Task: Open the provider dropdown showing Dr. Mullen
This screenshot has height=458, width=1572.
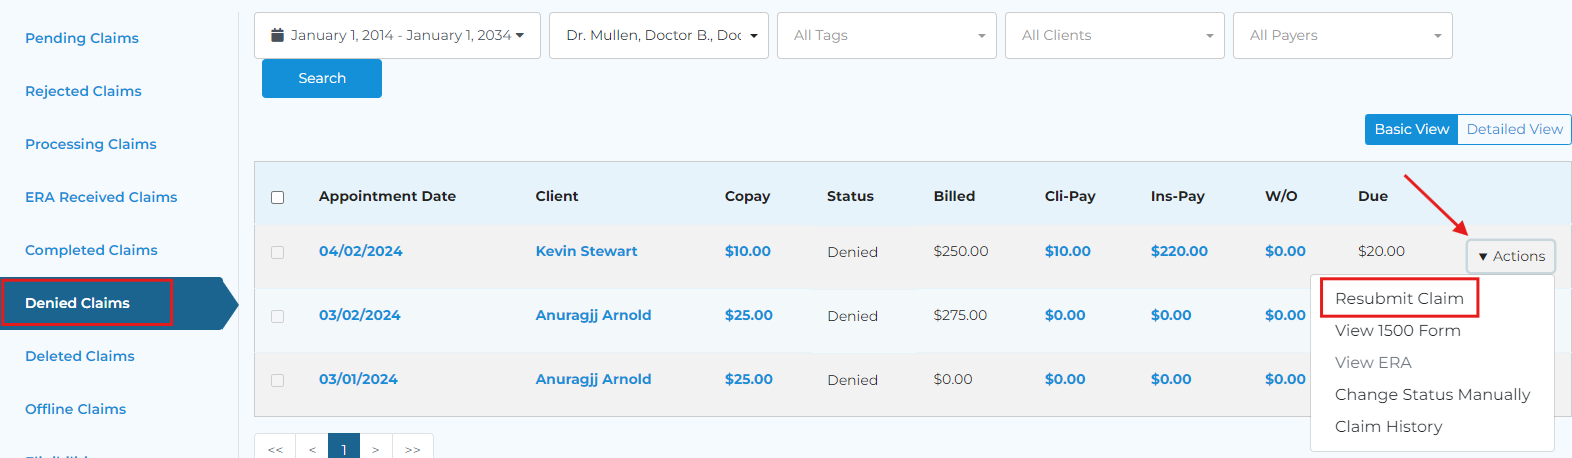Action: (x=658, y=36)
